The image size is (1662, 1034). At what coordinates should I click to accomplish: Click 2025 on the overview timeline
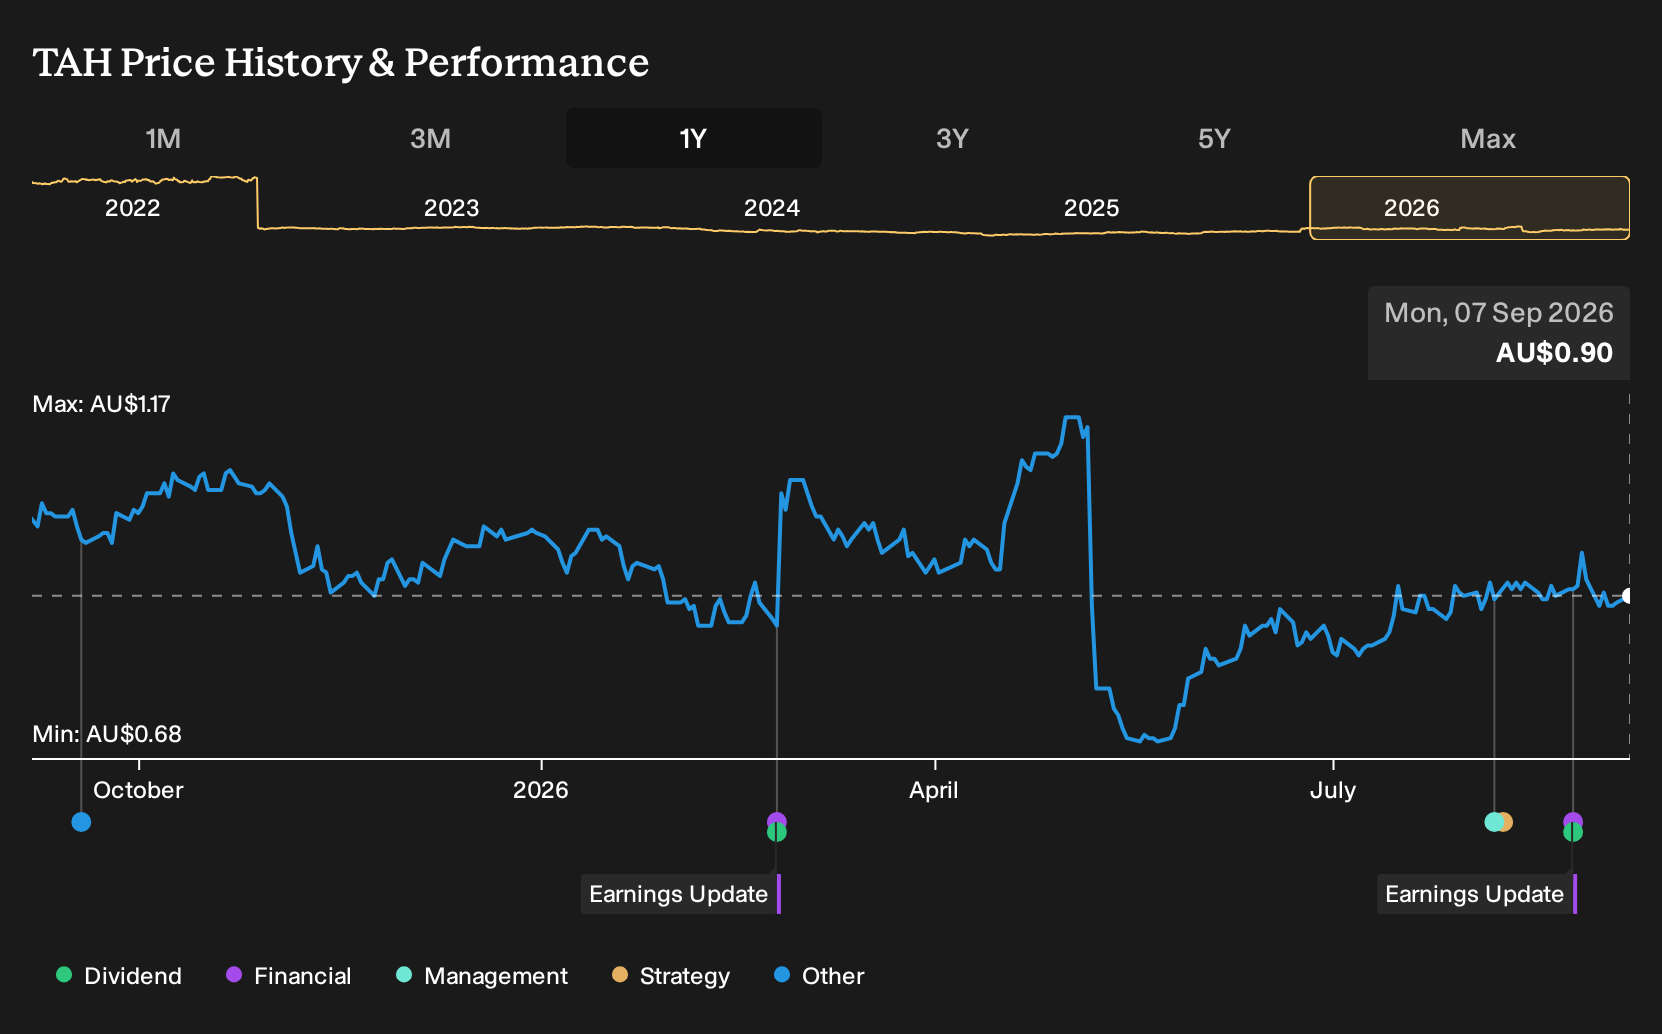(1092, 208)
